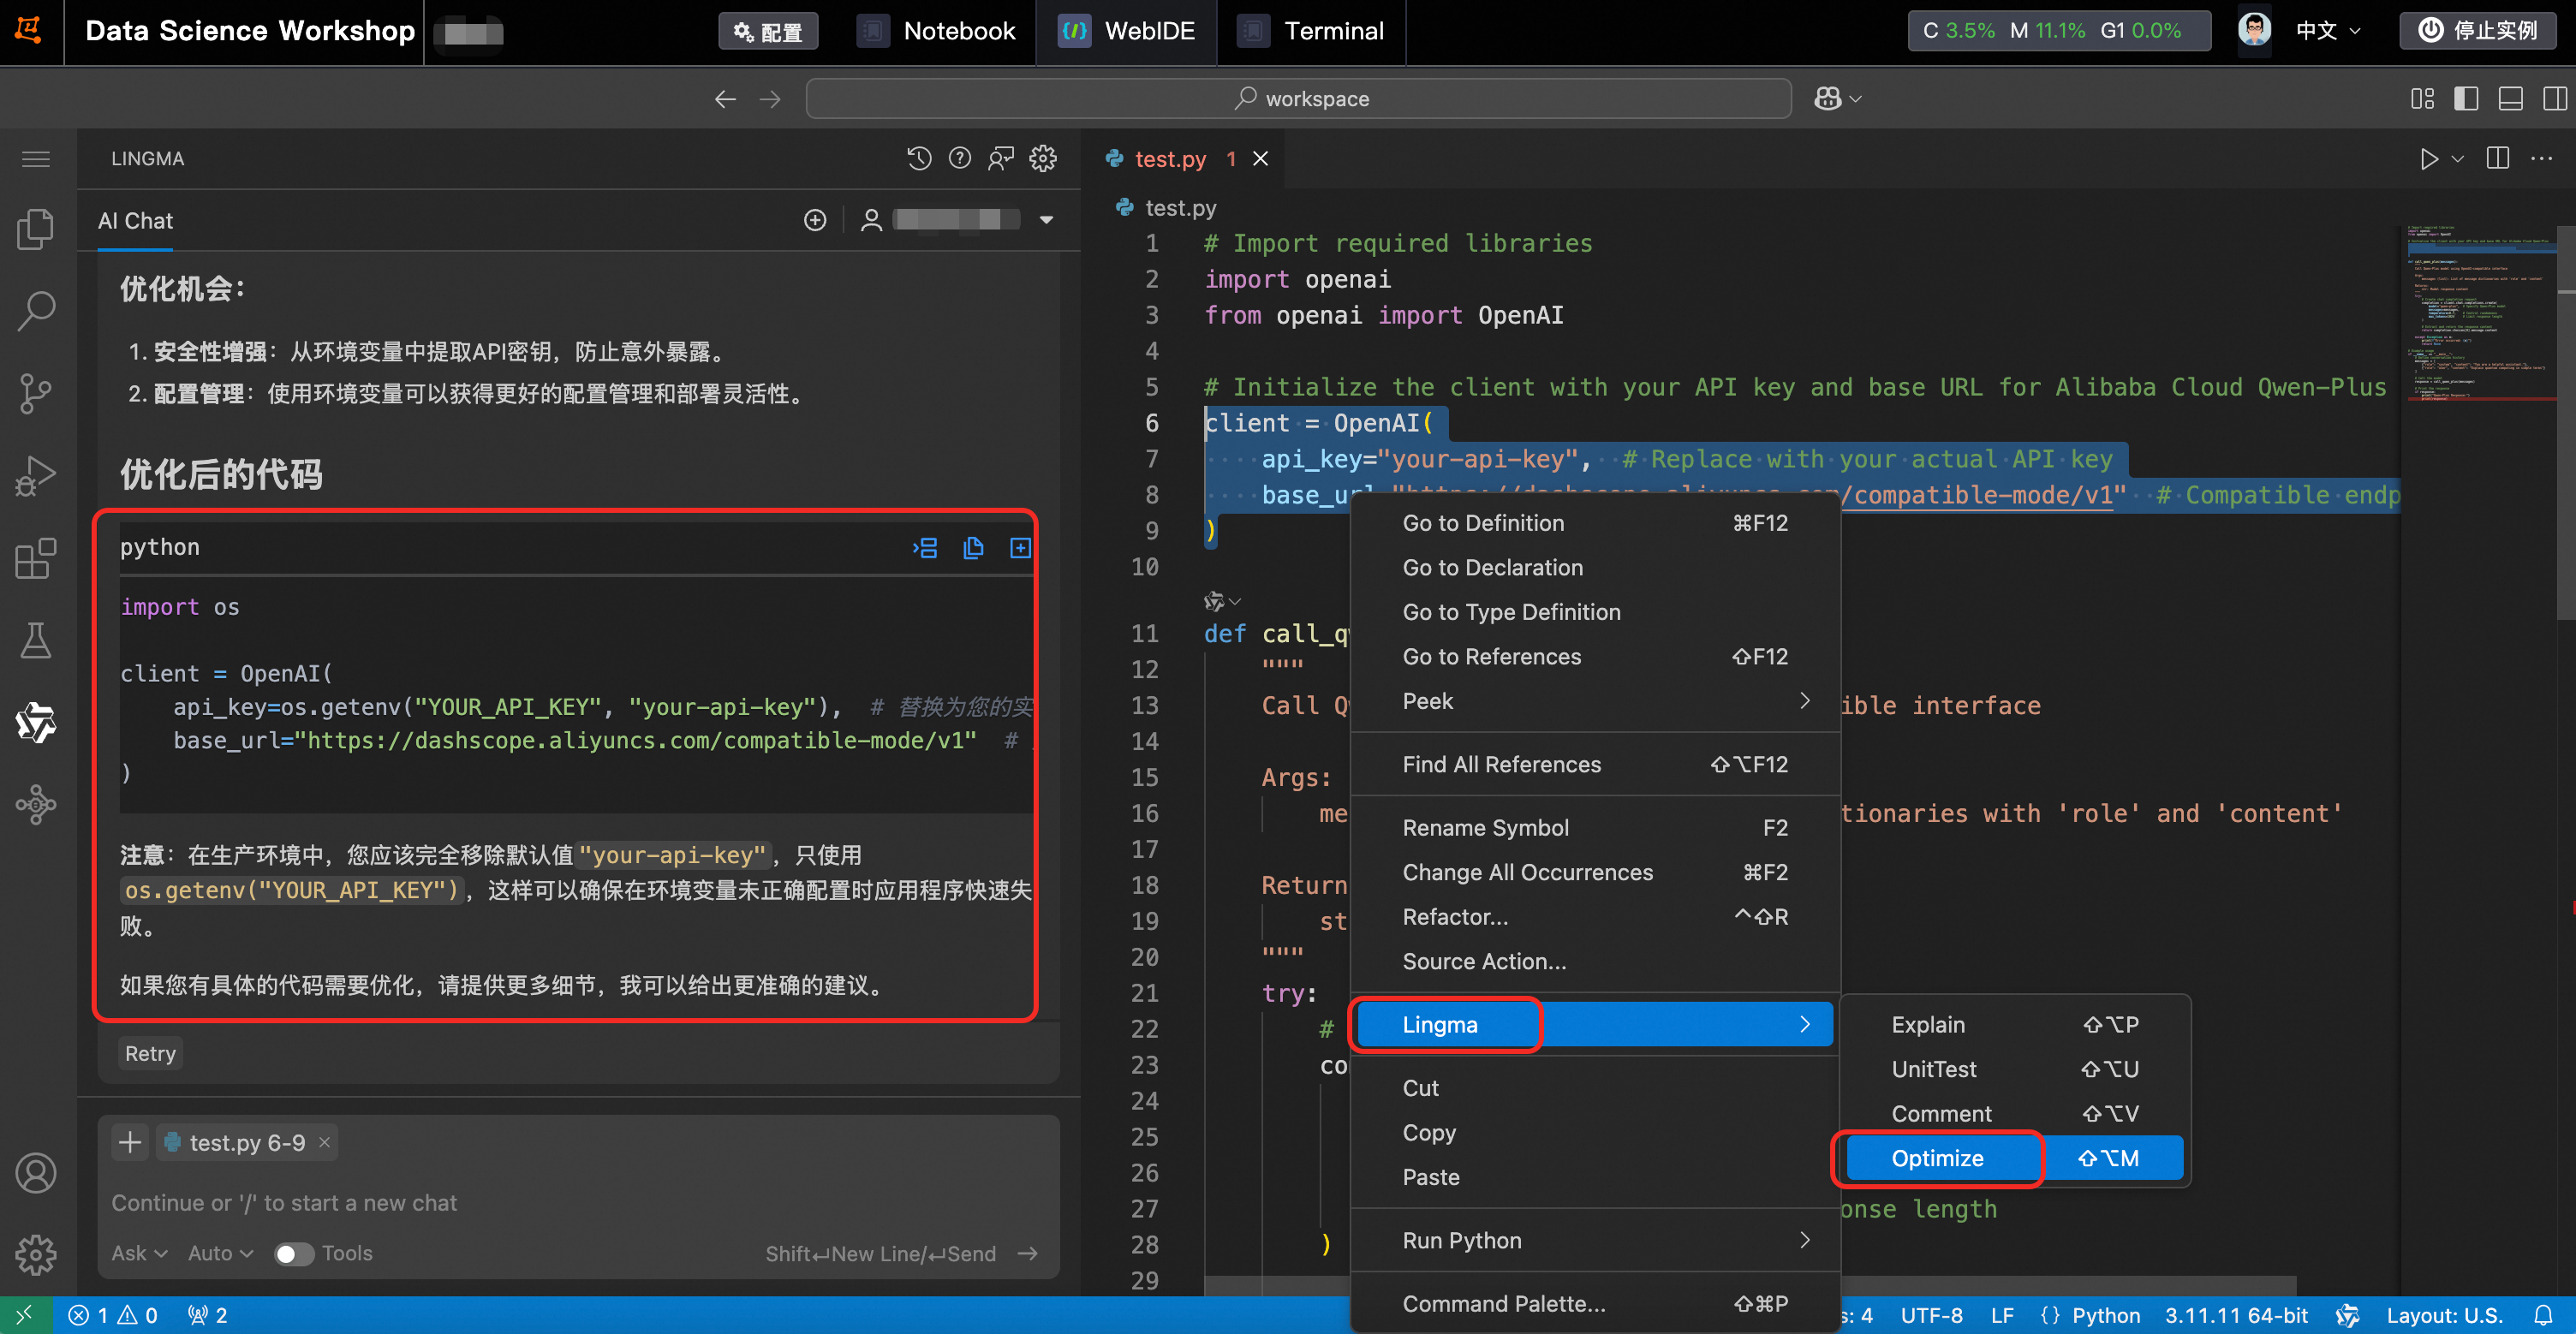Open the Lingma sidebar view

click(36, 722)
